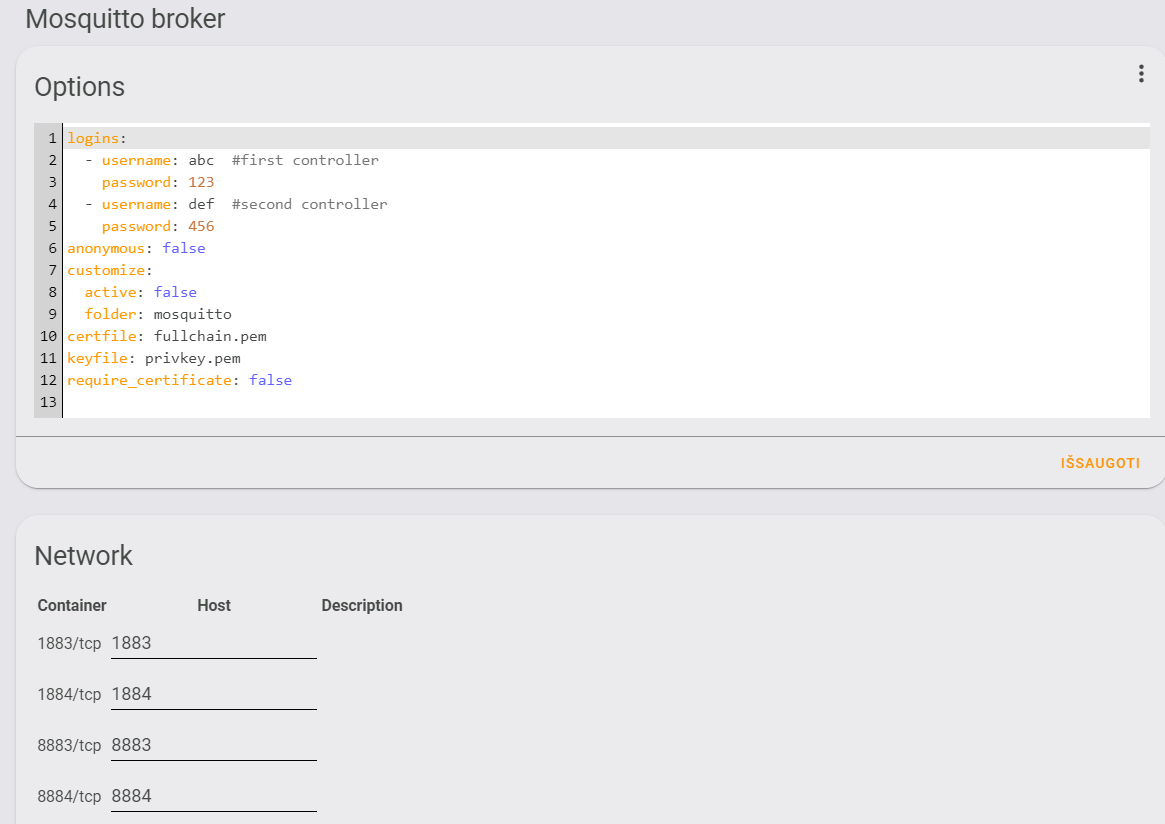Click password value 123 in editor

(x=201, y=182)
